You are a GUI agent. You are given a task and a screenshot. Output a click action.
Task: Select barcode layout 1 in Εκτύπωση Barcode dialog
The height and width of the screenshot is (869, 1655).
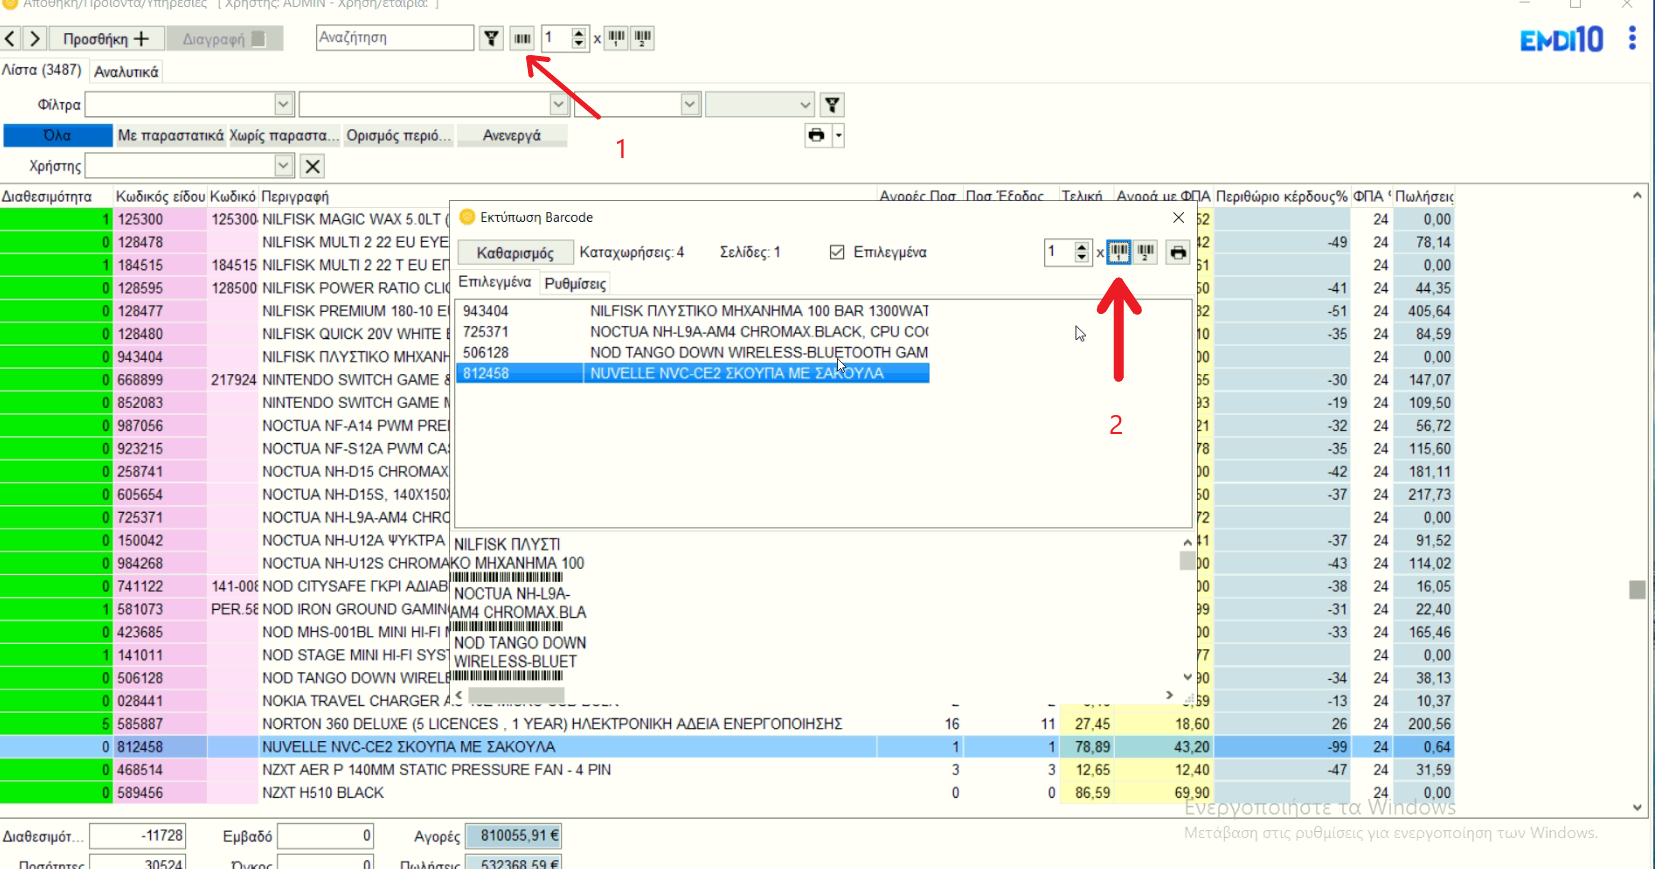point(1119,252)
